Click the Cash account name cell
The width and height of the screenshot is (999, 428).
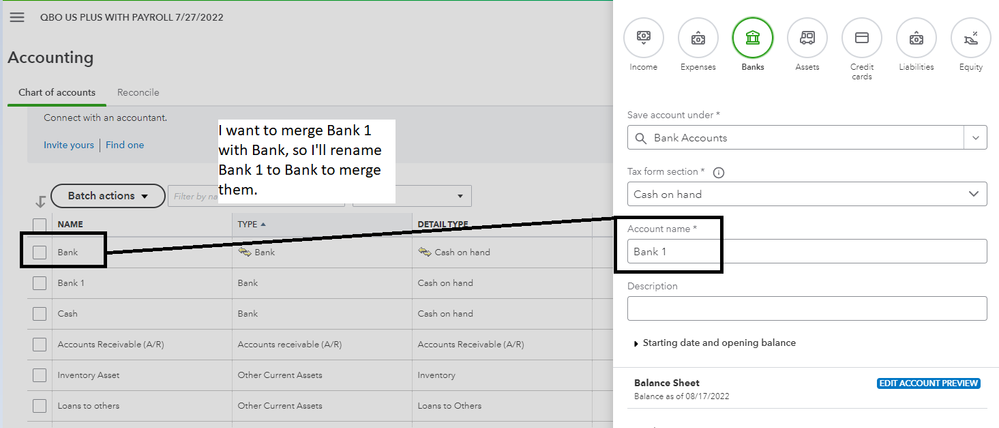click(x=68, y=314)
